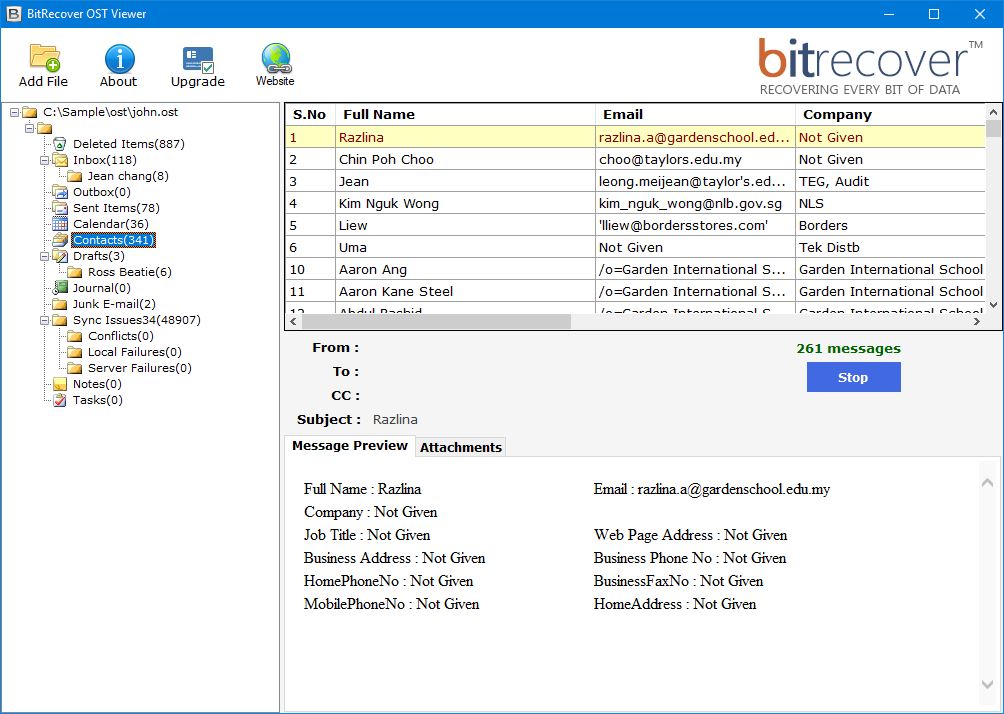Collapse the Sync Issues tree node
This screenshot has width=1004, height=714.
click(45, 320)
